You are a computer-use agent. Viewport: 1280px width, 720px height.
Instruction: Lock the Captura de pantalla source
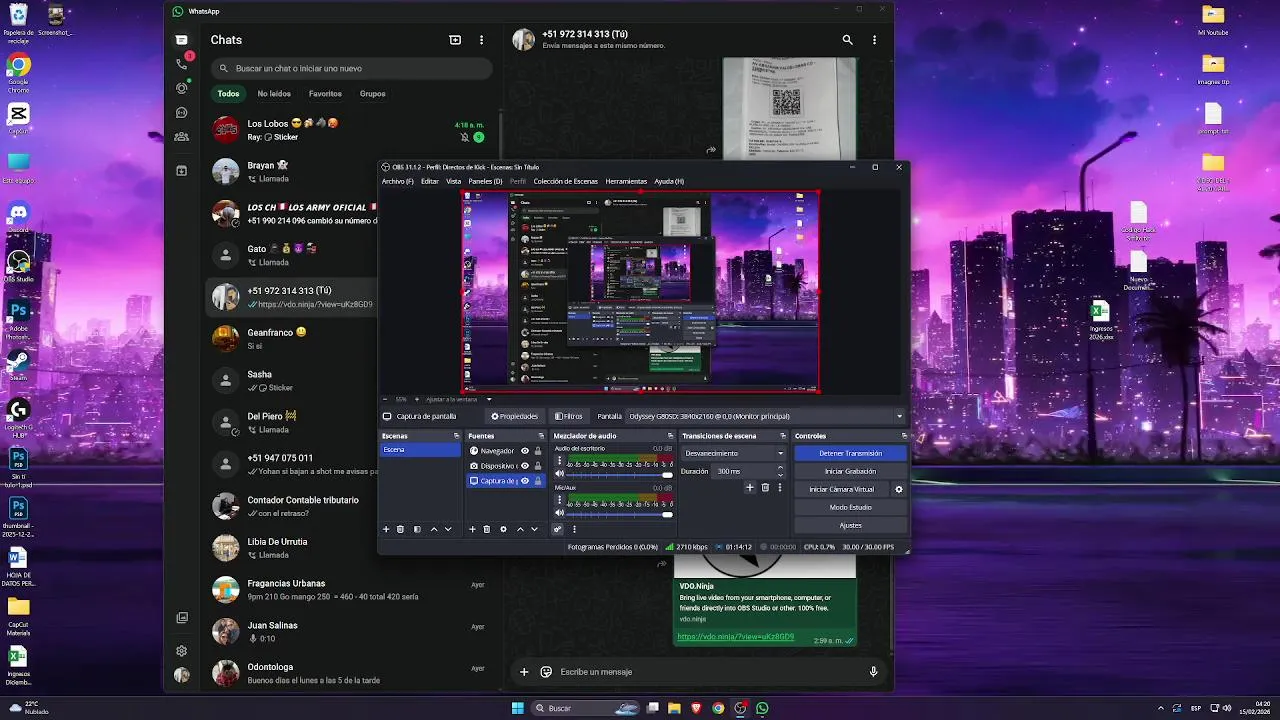pos(538,481)
